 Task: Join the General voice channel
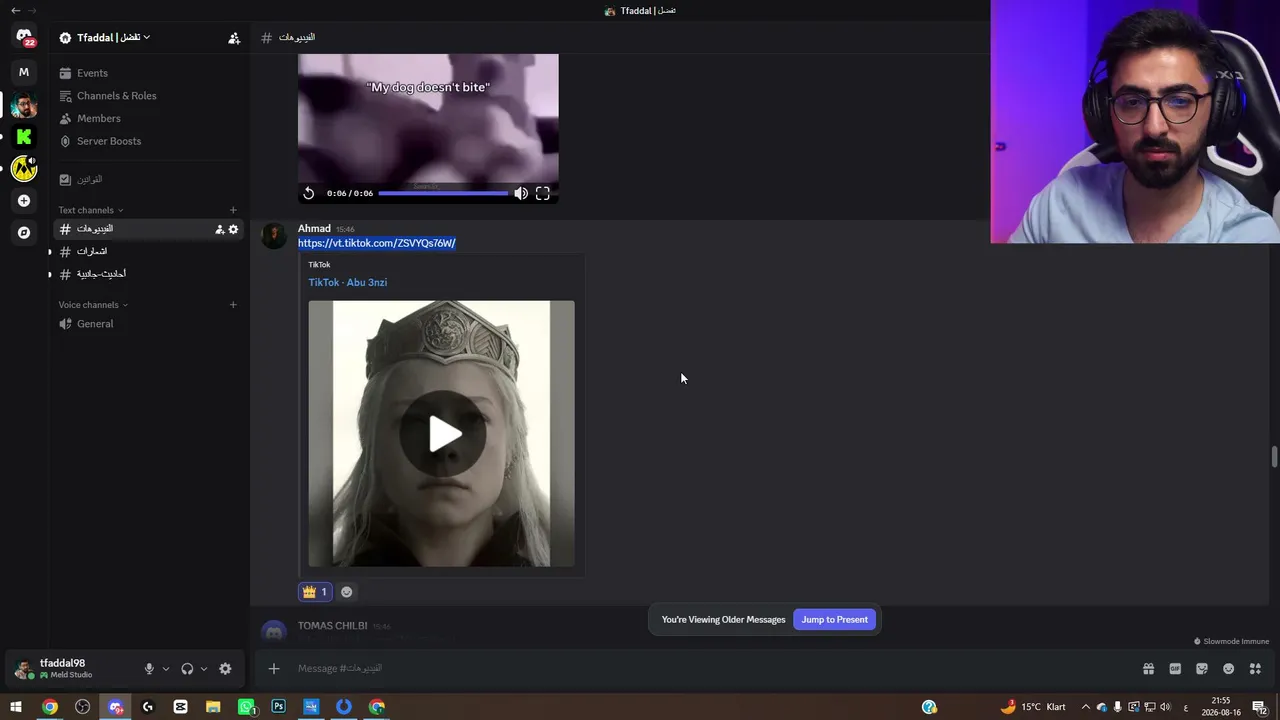point(148,324)
